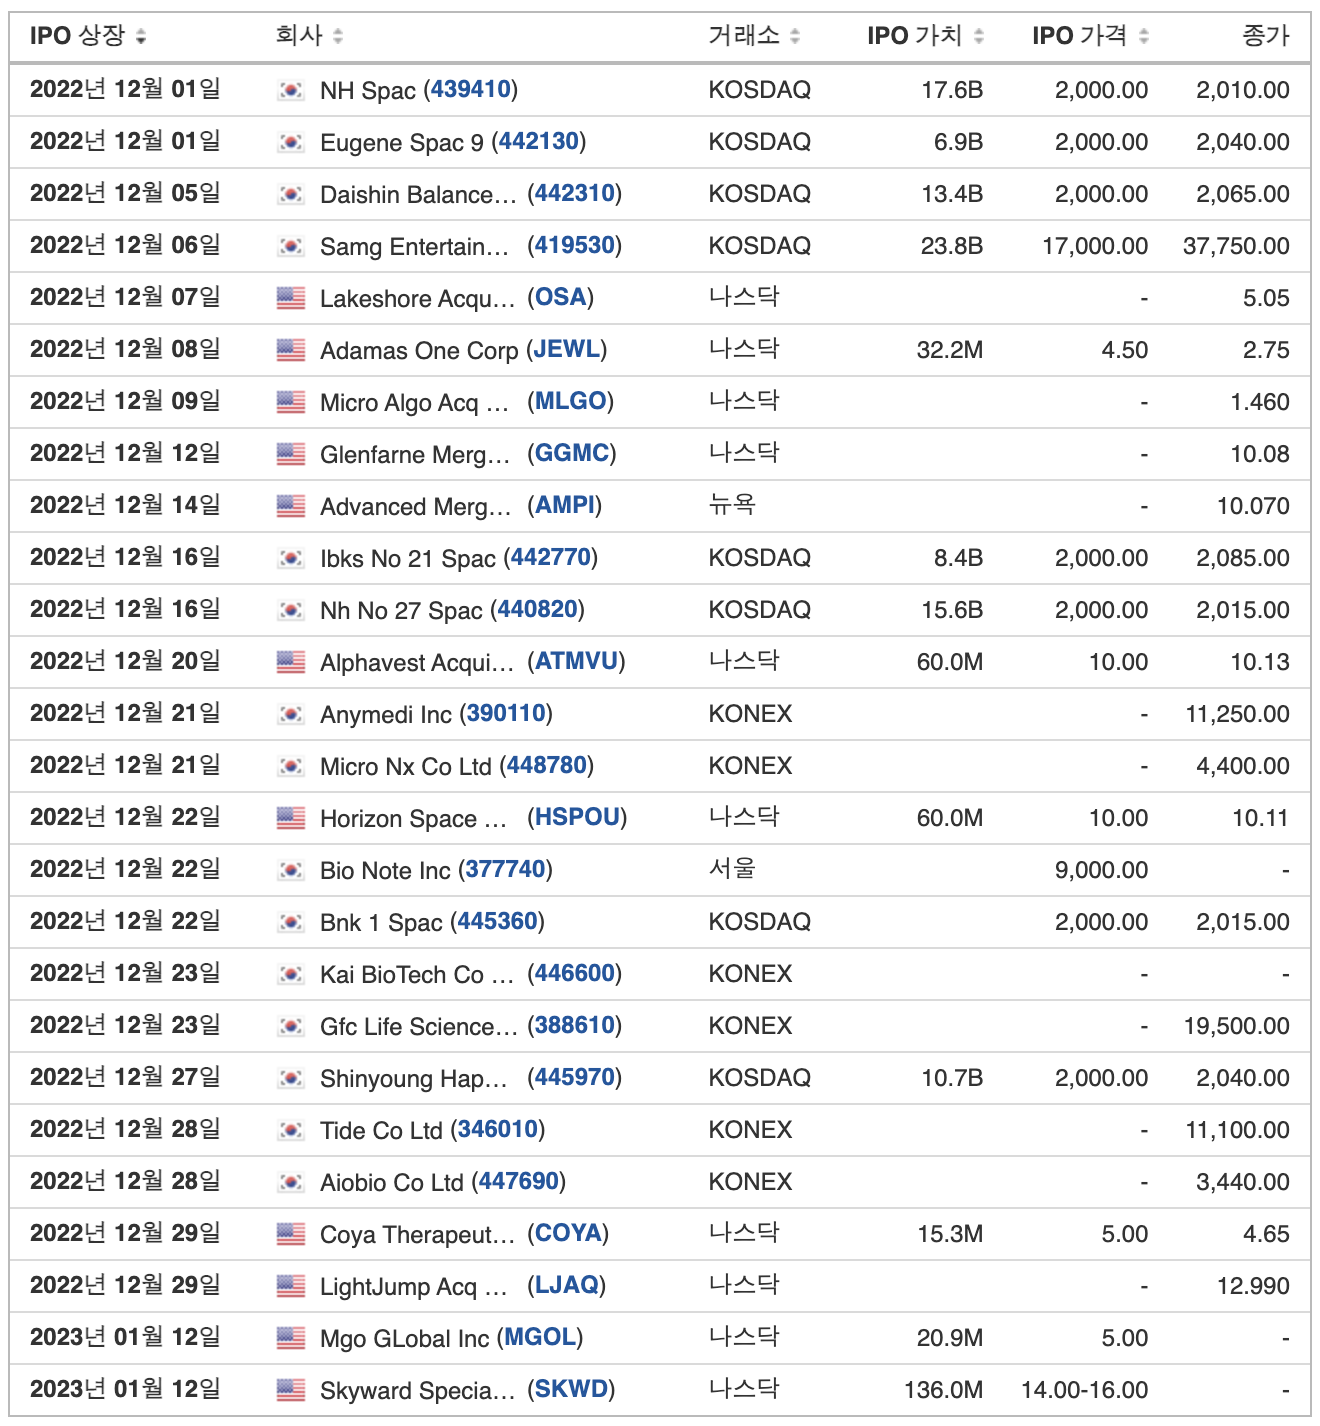Select closing price 19,500.00

pyautogui.click(x=1237, y=1026)
